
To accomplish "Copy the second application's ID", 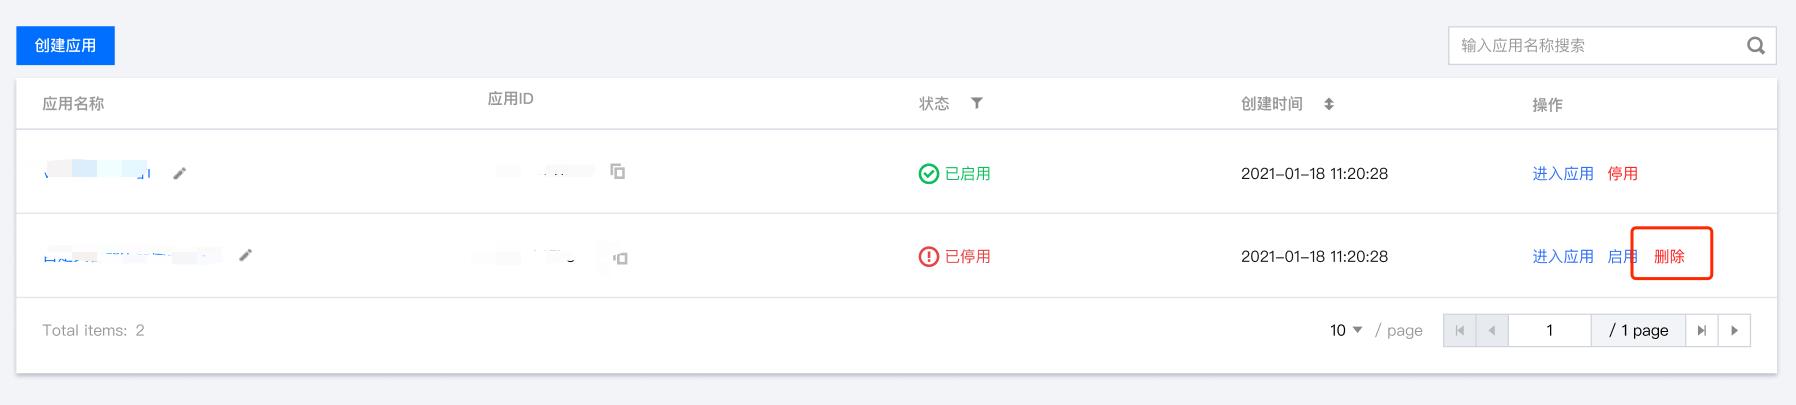I will click(x=620, y=258).
